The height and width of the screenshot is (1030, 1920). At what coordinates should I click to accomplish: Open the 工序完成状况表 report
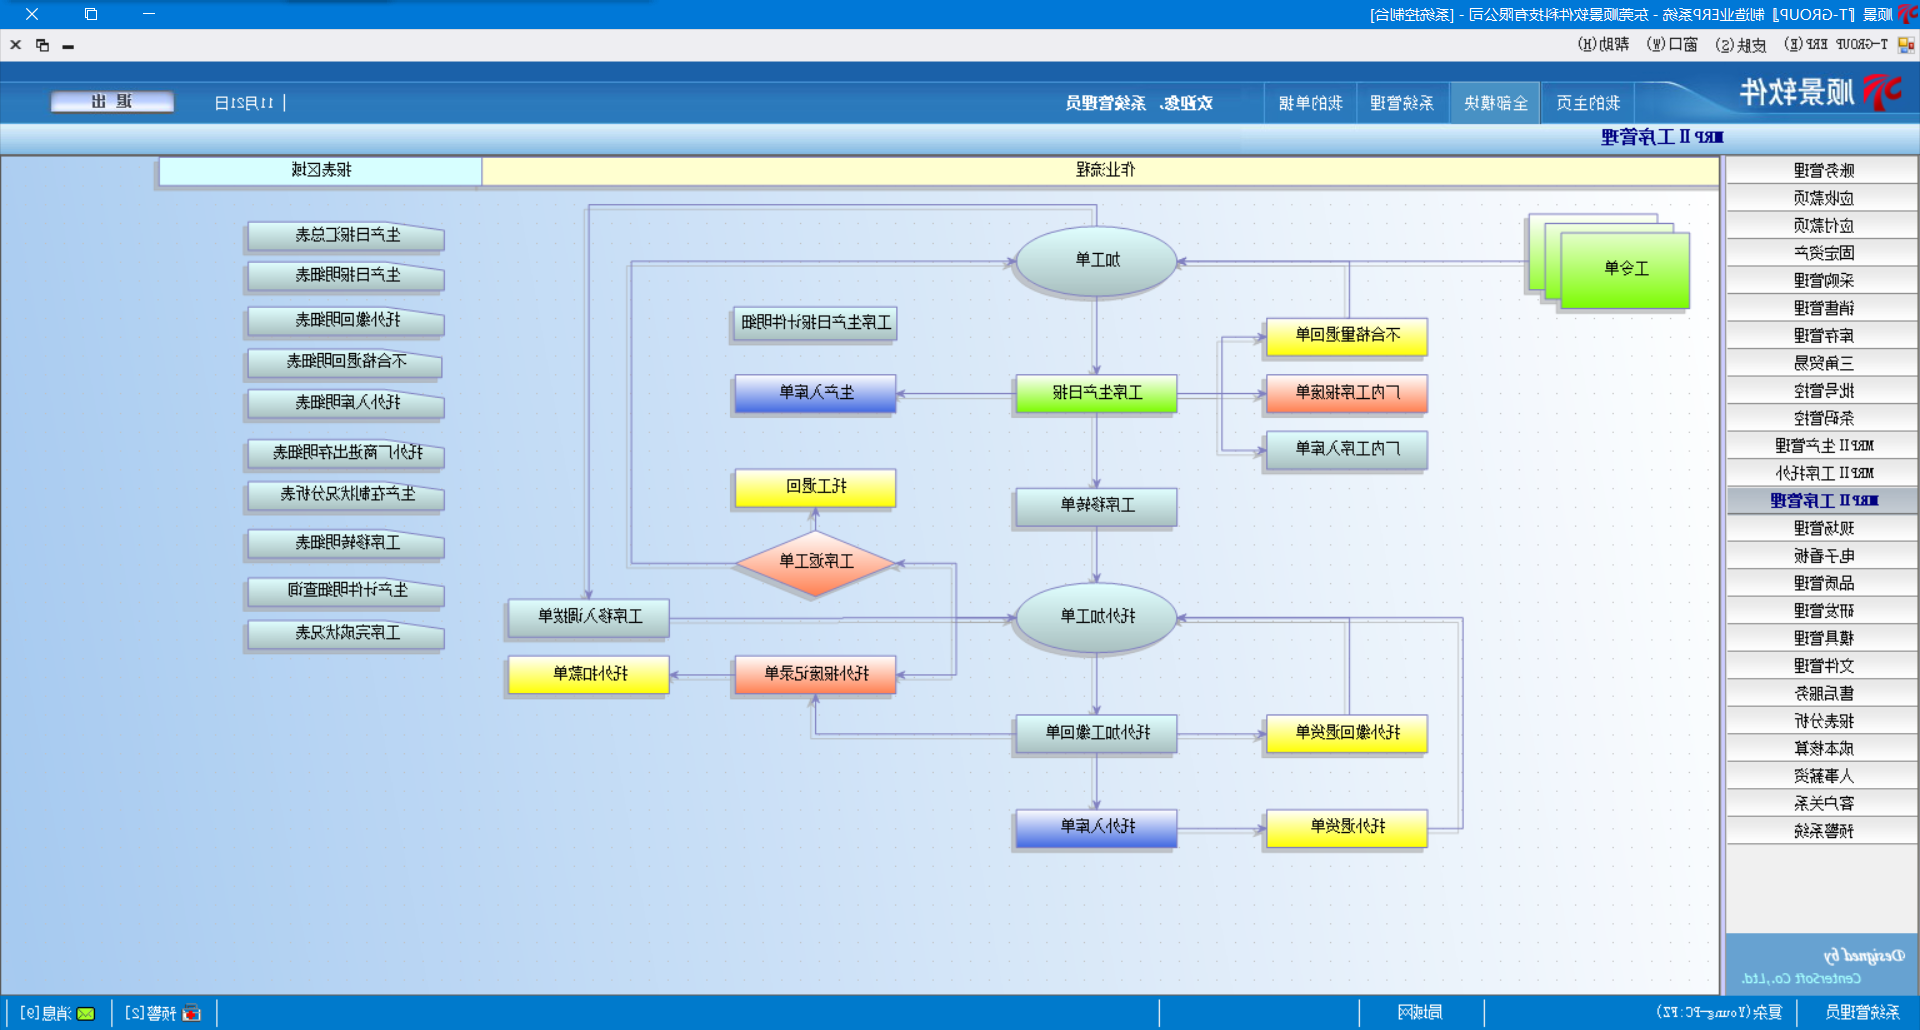coord(347,633)
